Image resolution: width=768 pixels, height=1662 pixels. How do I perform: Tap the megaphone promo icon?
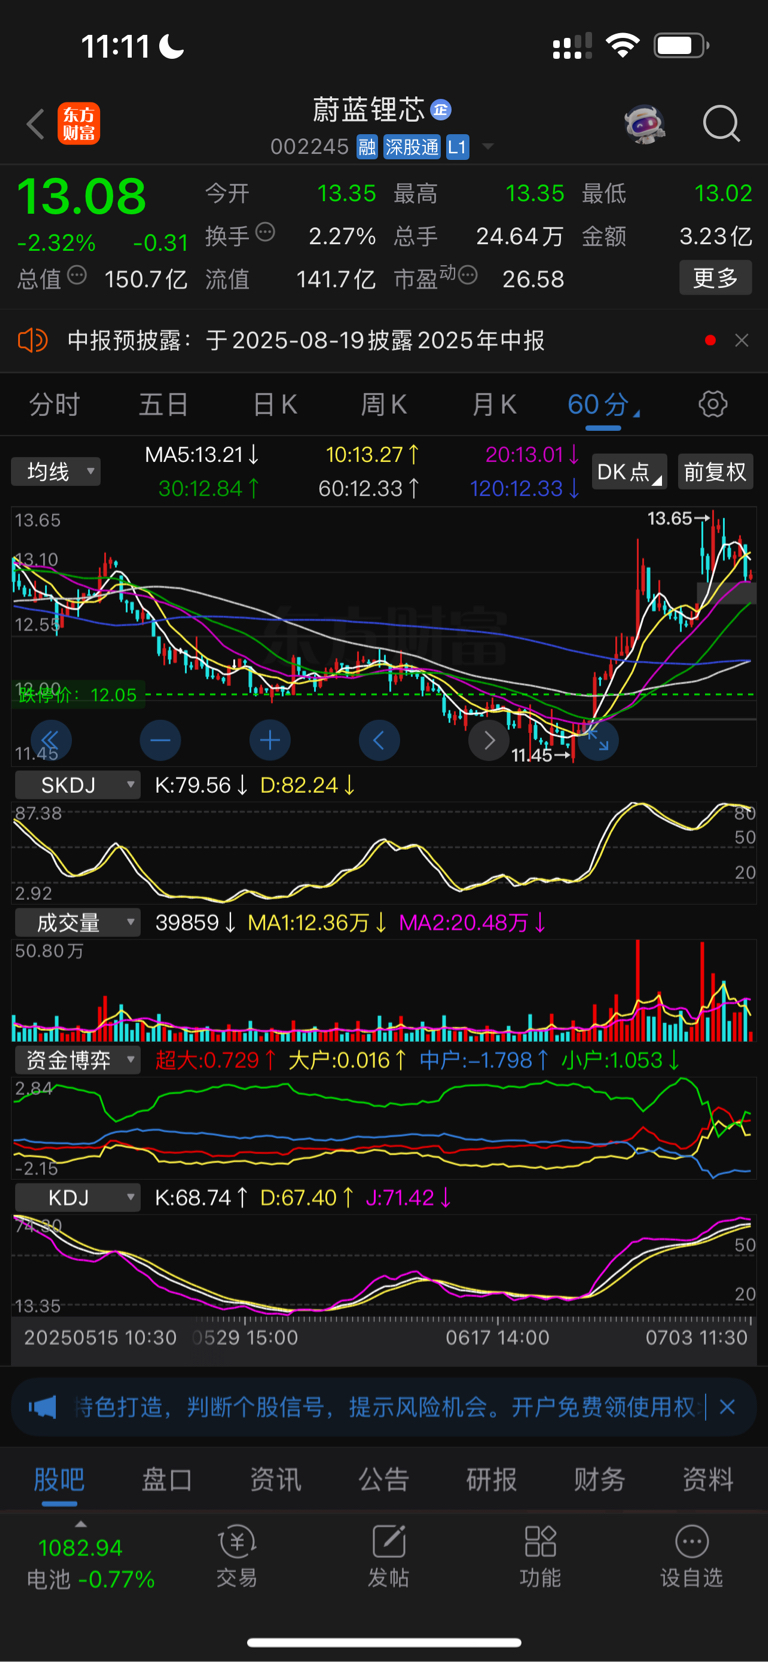(43, 1407)
